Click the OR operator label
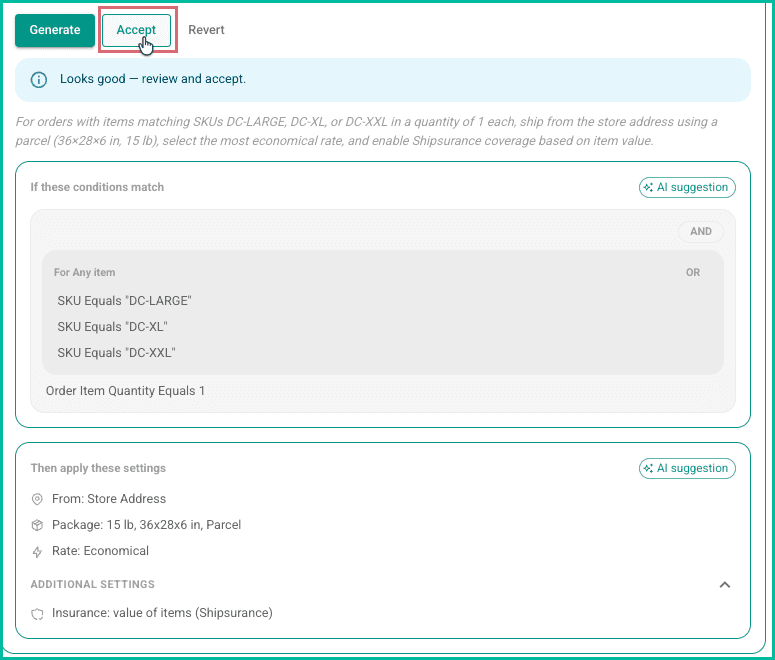Image resolution: width=775 pixels, height=660 pixels. coord(692,272)
